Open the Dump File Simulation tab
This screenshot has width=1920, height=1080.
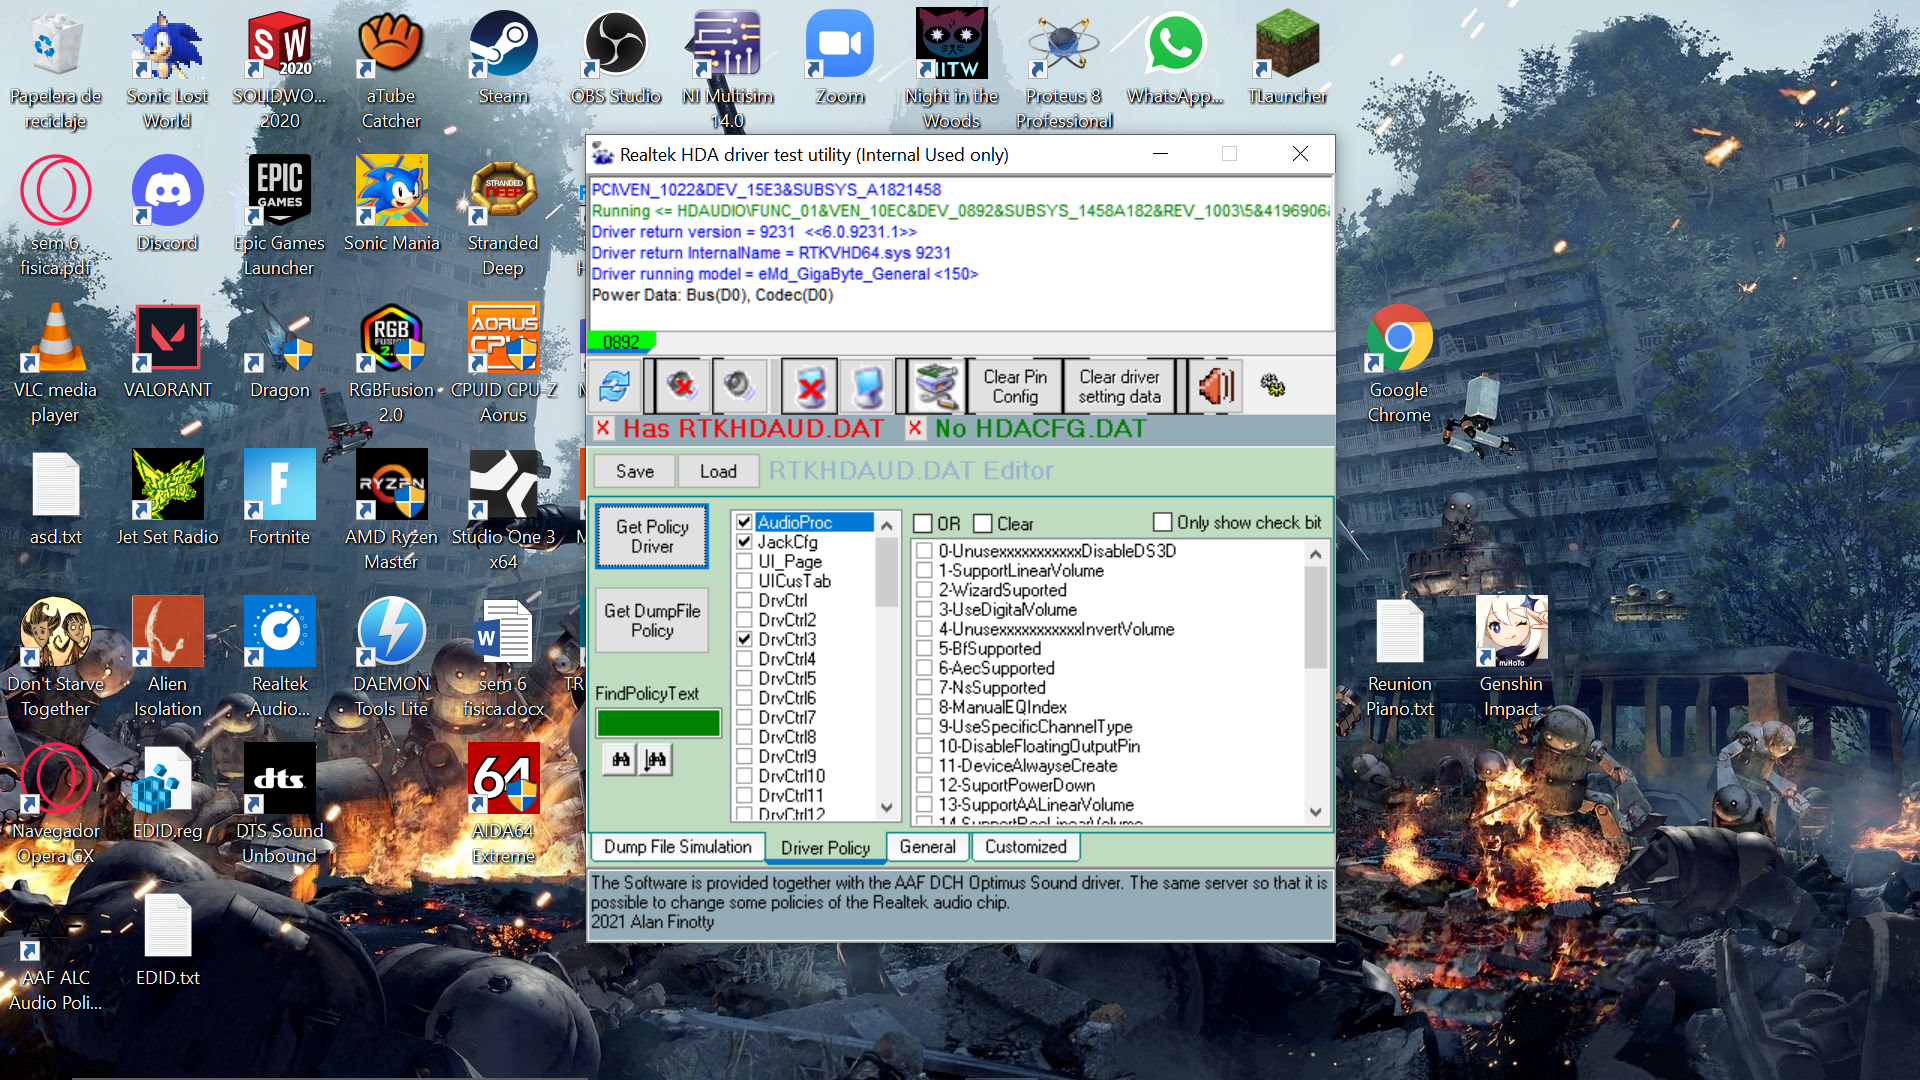[677, 847]
